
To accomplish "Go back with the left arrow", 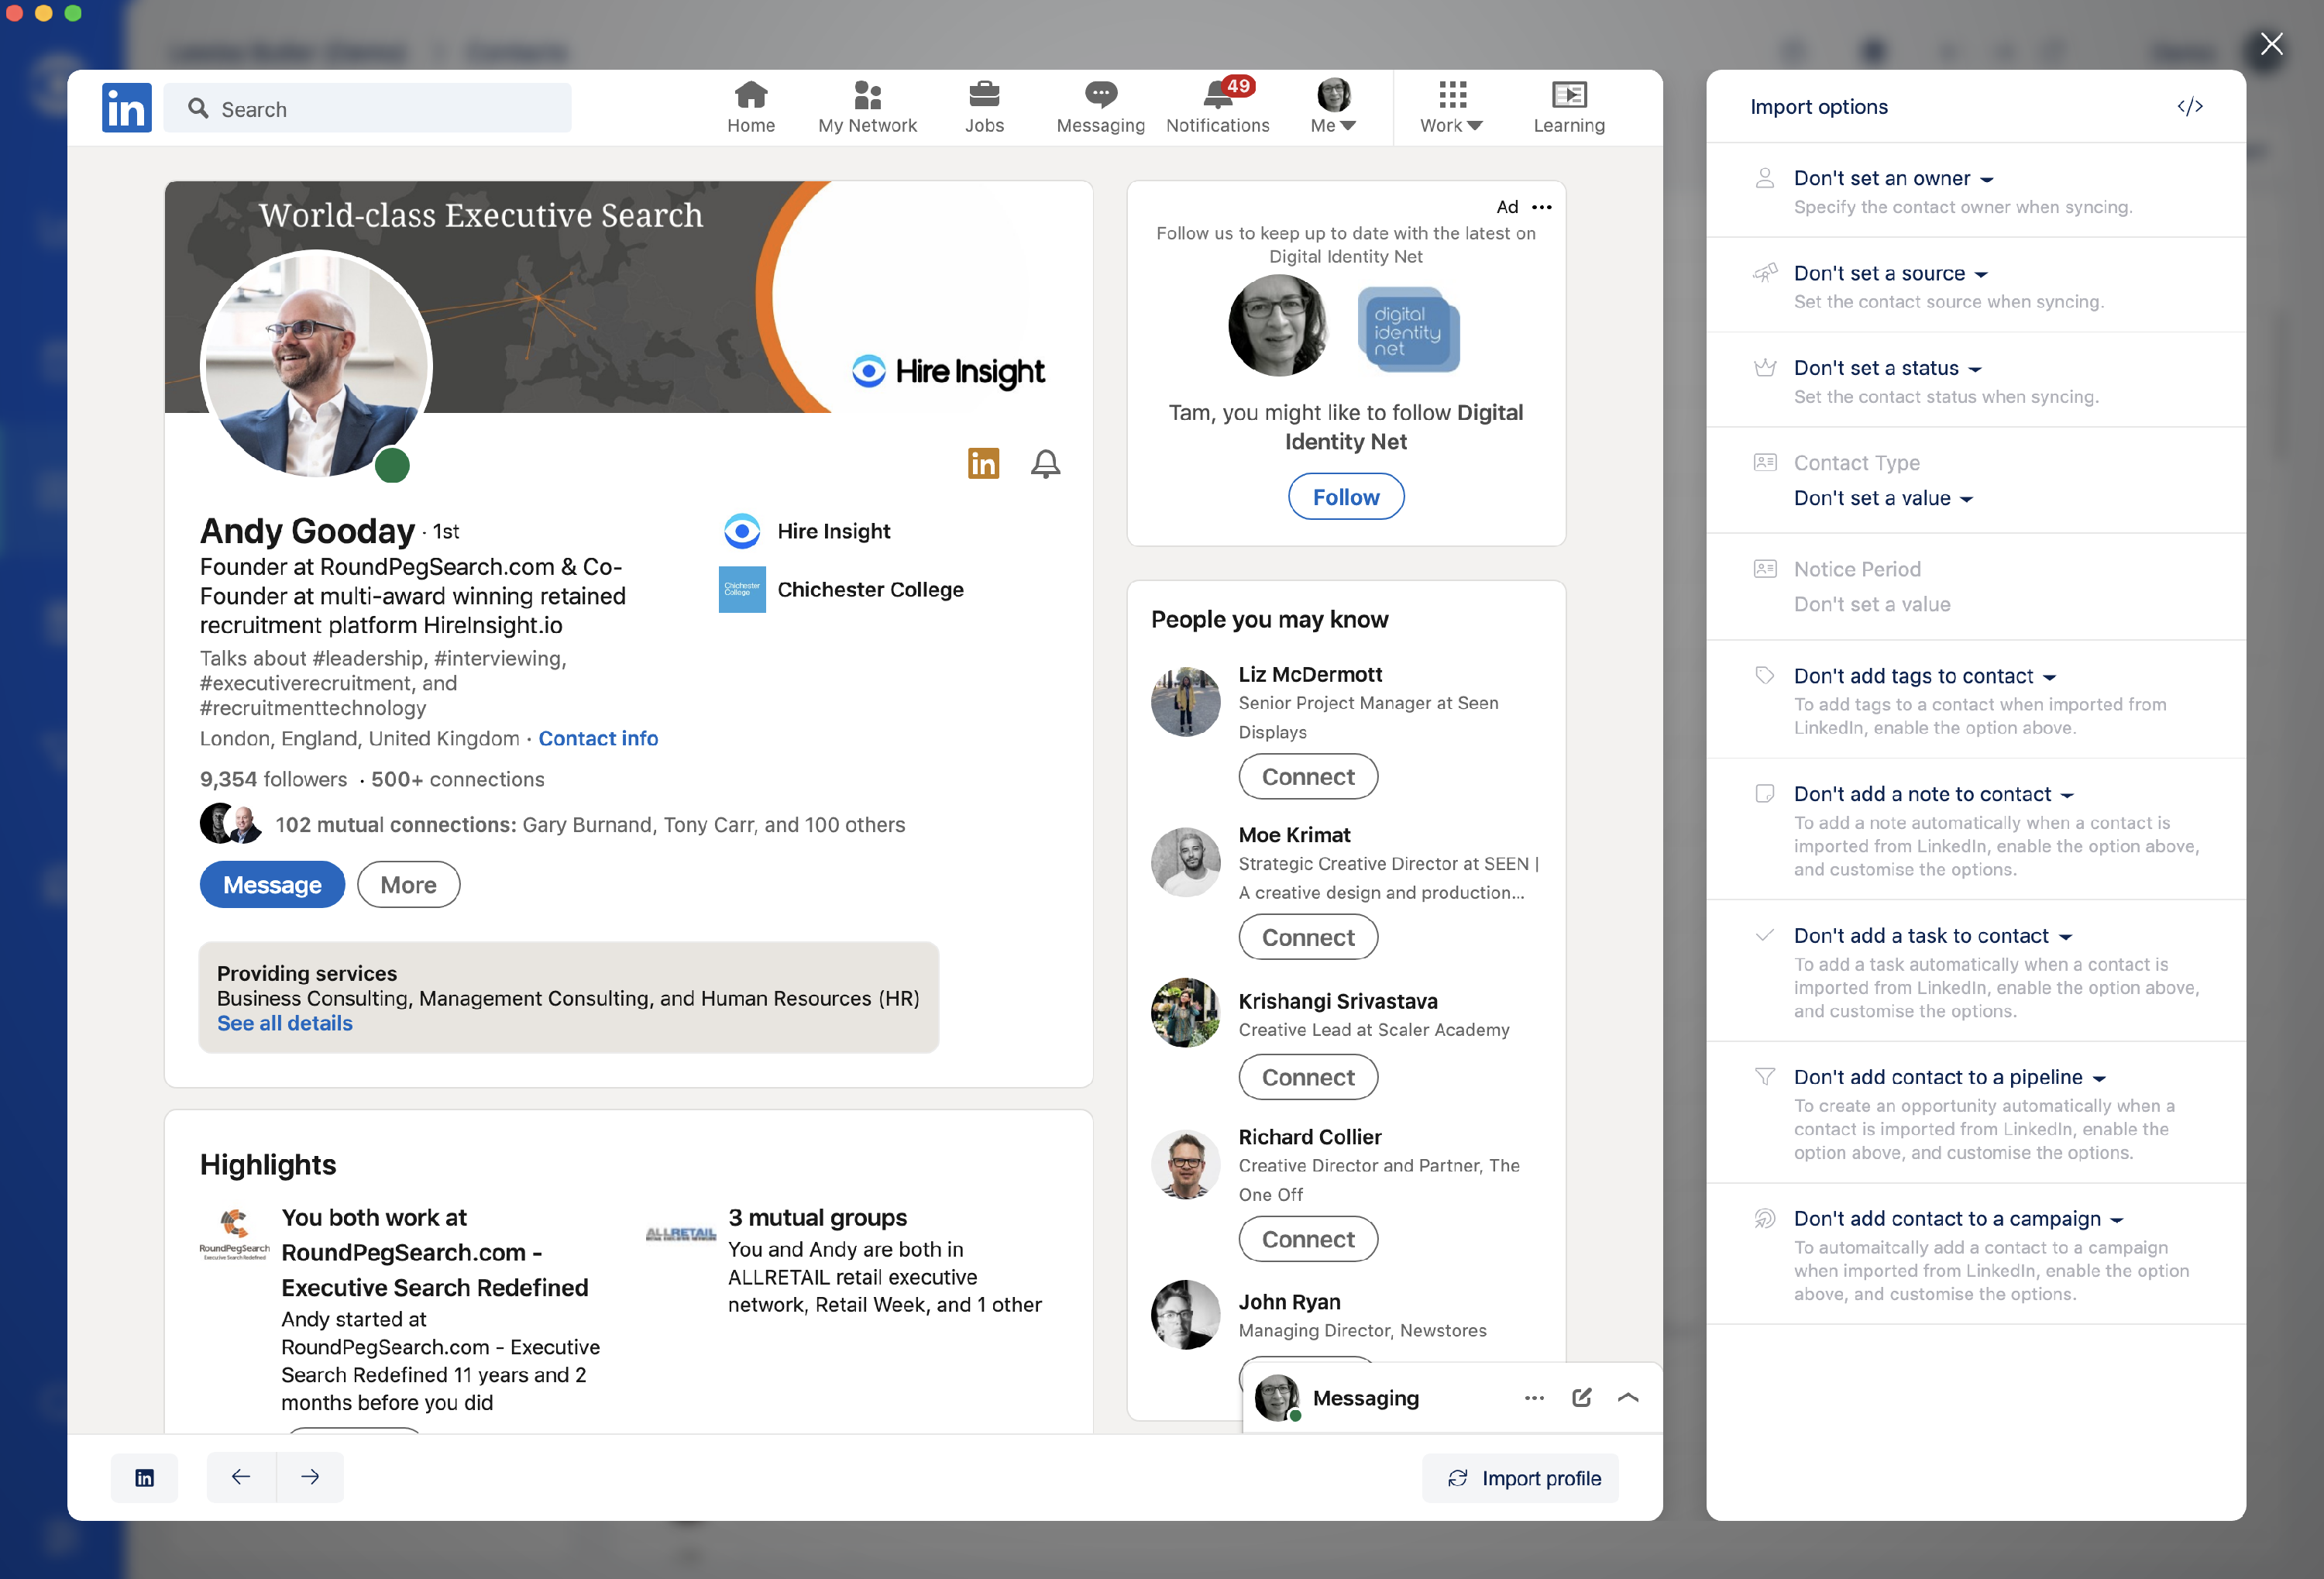I will [x=241, y=1477].
